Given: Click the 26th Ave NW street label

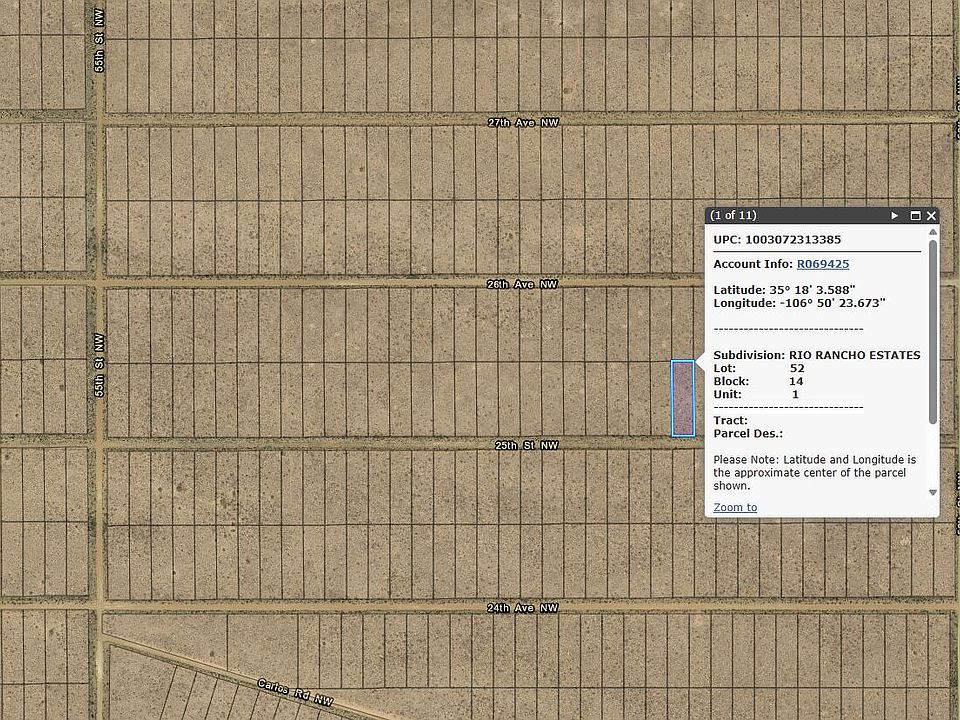Looking at the screenshot, I should point(522,284).
